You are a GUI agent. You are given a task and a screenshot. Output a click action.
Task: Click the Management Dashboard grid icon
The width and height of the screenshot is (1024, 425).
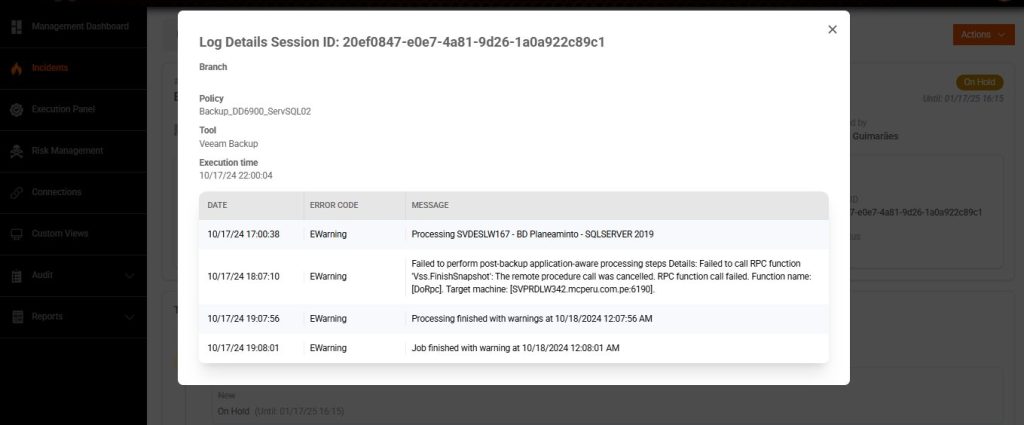pos(16,26)
